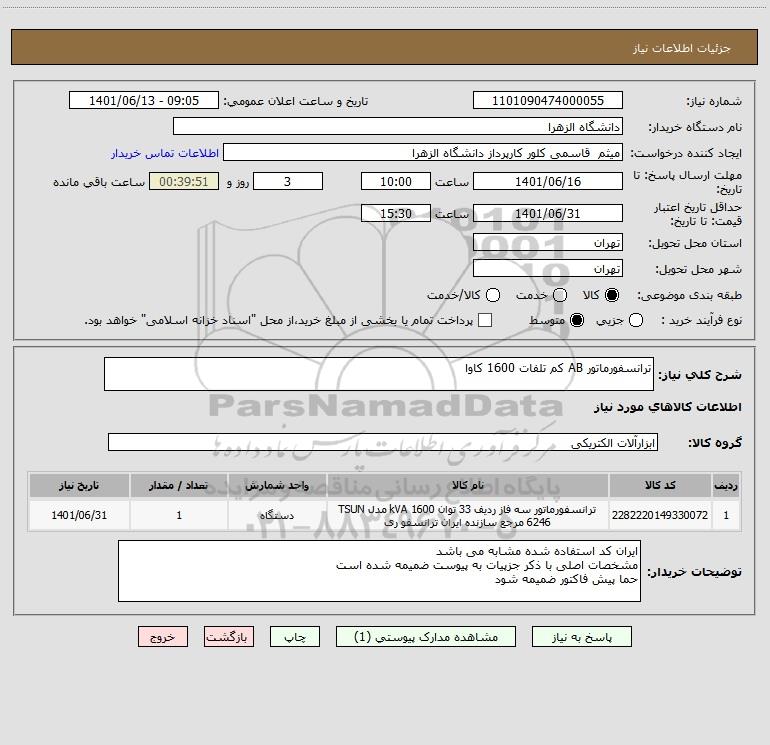Click پاسخ به نیاز button
Screen dimensions: 770x745
(582, 637)
